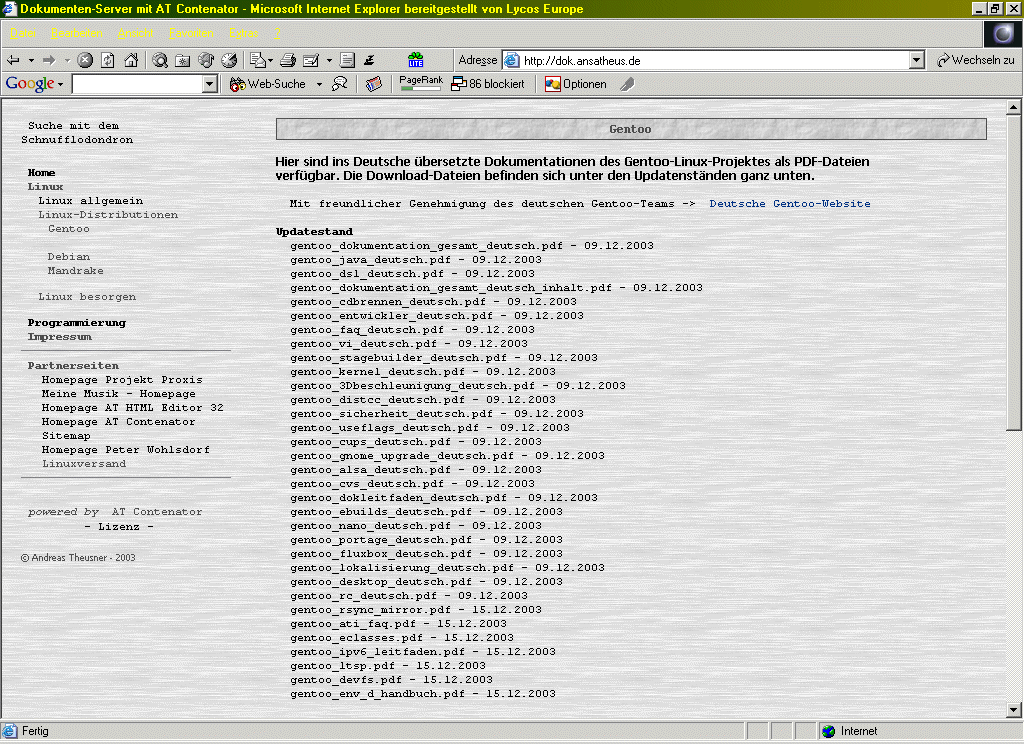The width and height of the screenshot is (1024, 744).
Task: Open the Mandrake sidebar link
Action: click(x=75, y=270)
